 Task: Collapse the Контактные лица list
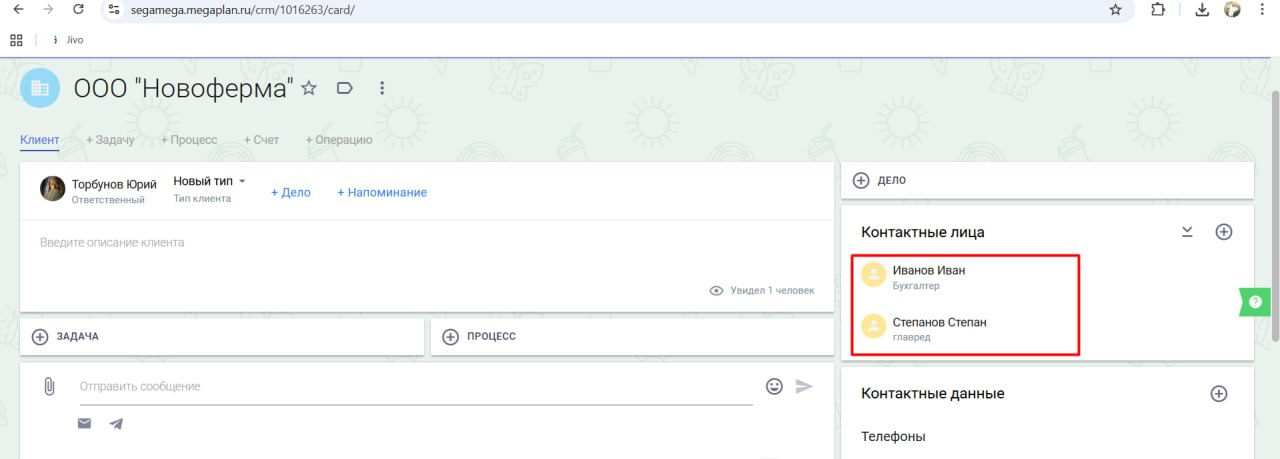pyautogui.click(x=1187, y=232)
